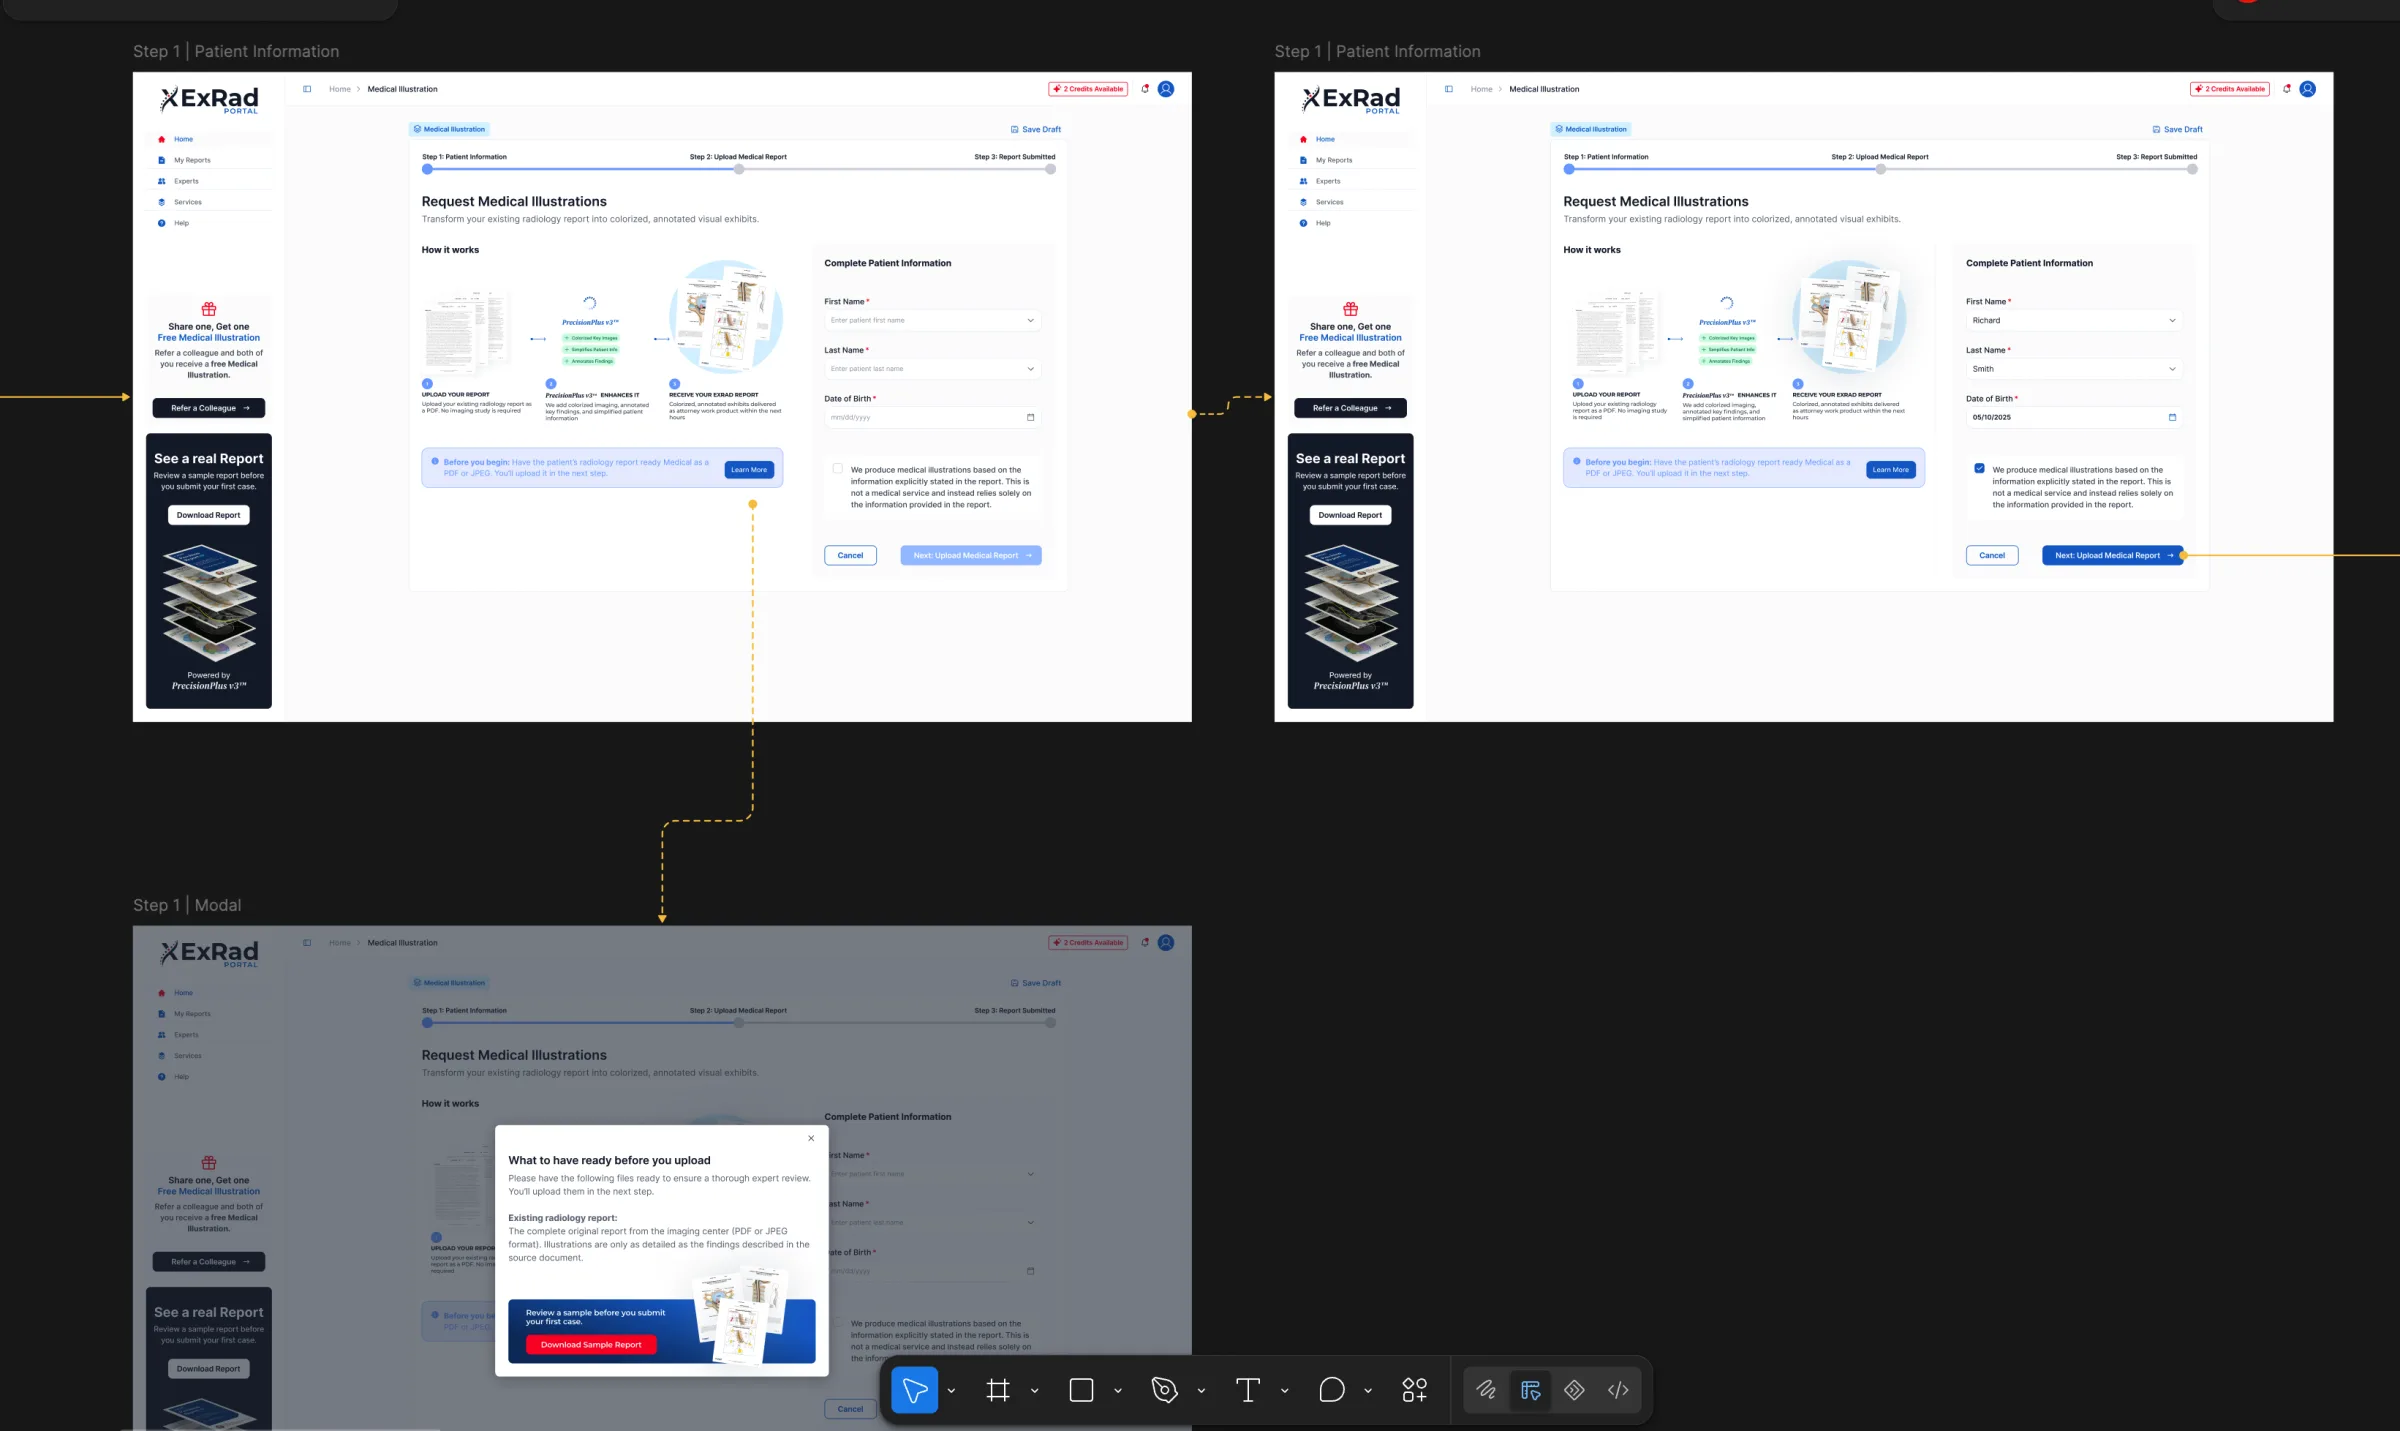Image resolution: width=2400 pixels, height=1431 pixels.
Task: Check the unchecked disclaimer checkbox in the empty-form frame
Action: (x=838, y=468)
